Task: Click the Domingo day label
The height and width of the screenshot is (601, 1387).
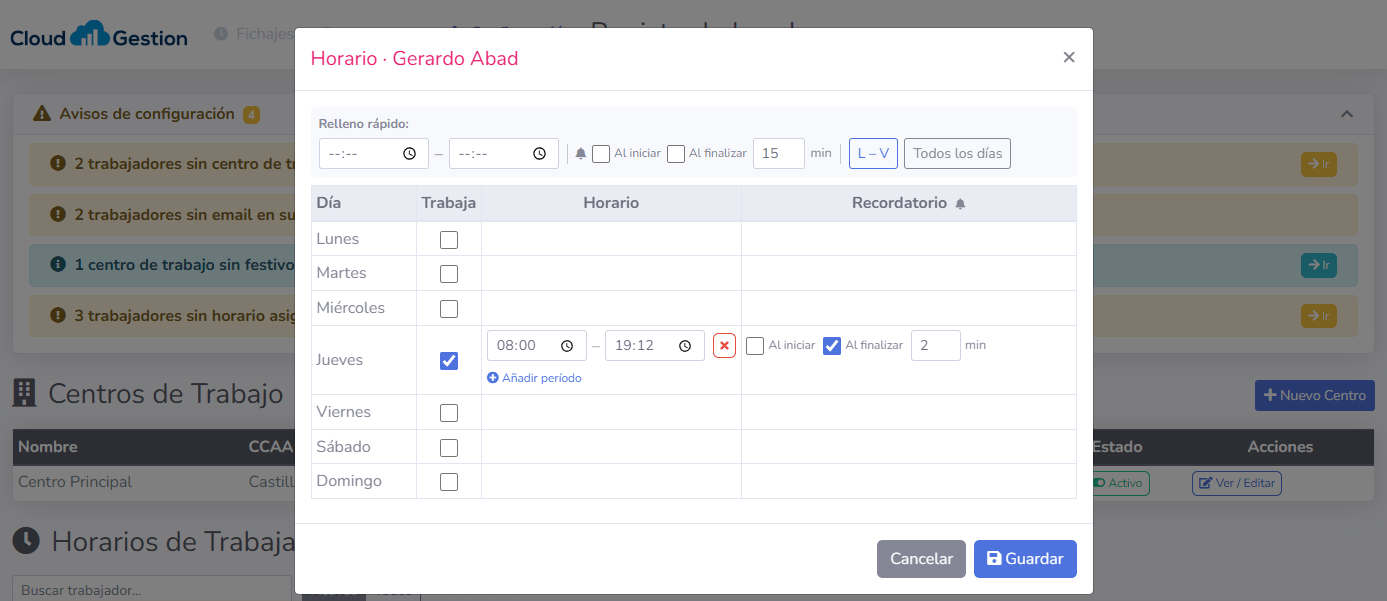Action: click(x=349, y=481)
